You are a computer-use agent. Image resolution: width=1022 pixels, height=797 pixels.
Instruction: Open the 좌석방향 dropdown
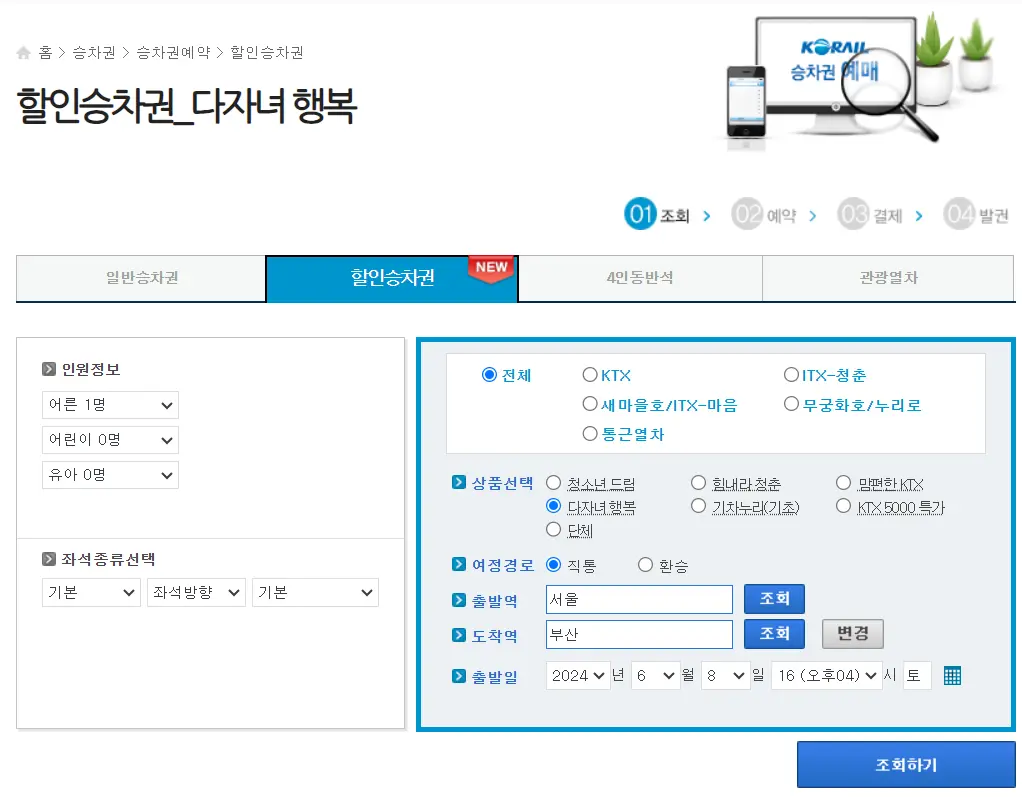pos(196,592)
